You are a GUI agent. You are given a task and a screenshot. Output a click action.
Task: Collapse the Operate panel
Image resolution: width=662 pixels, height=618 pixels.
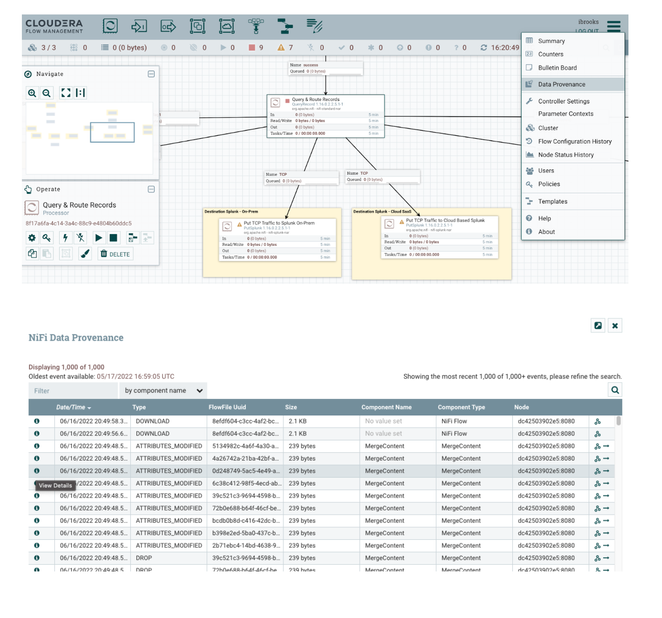[151, 189]
